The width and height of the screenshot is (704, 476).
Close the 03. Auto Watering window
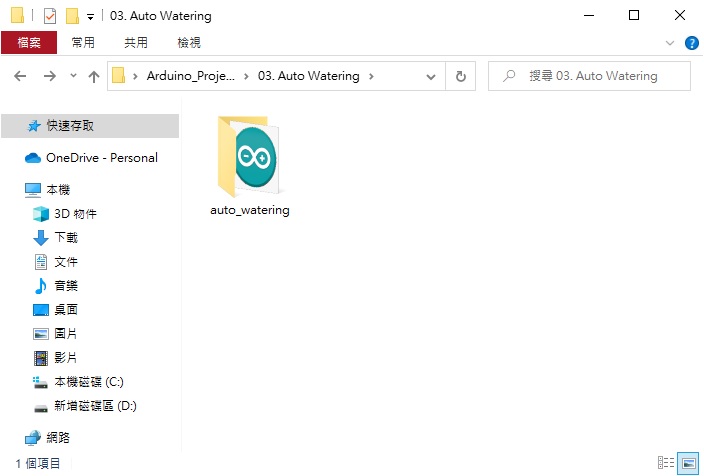680,16
